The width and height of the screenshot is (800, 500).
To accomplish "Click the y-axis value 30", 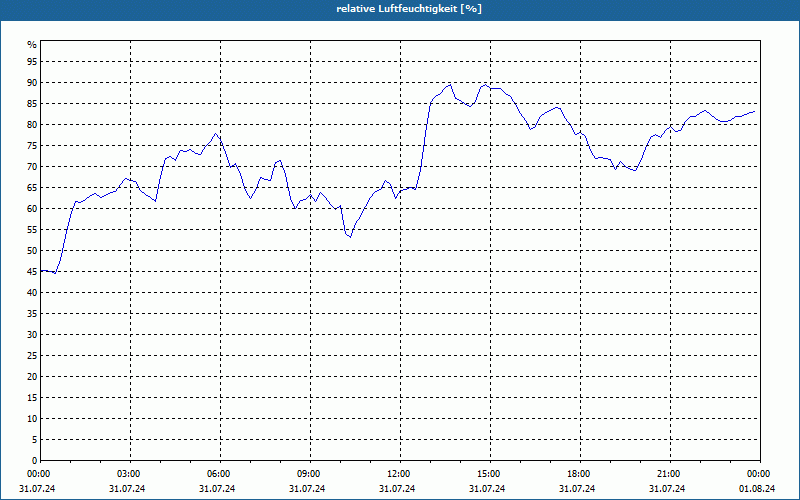I will (x=32, y=335).
